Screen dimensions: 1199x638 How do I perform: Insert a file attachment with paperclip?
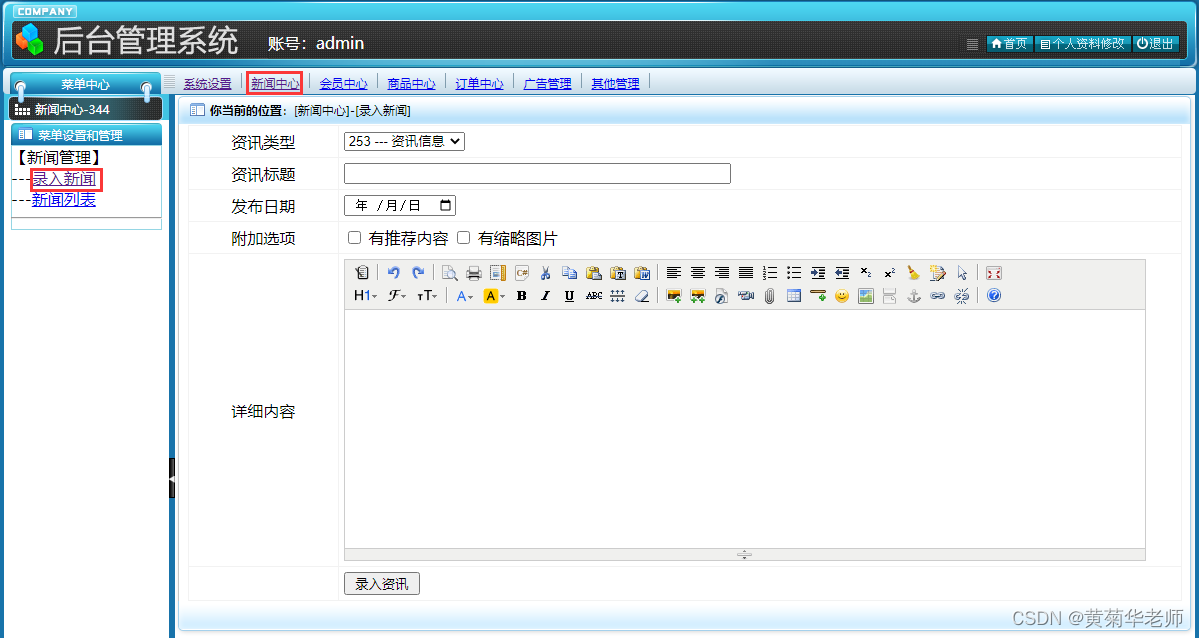769,296
